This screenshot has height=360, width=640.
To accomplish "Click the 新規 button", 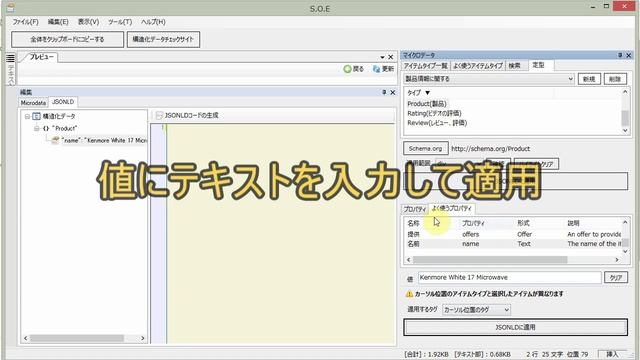I will [589, 79].
